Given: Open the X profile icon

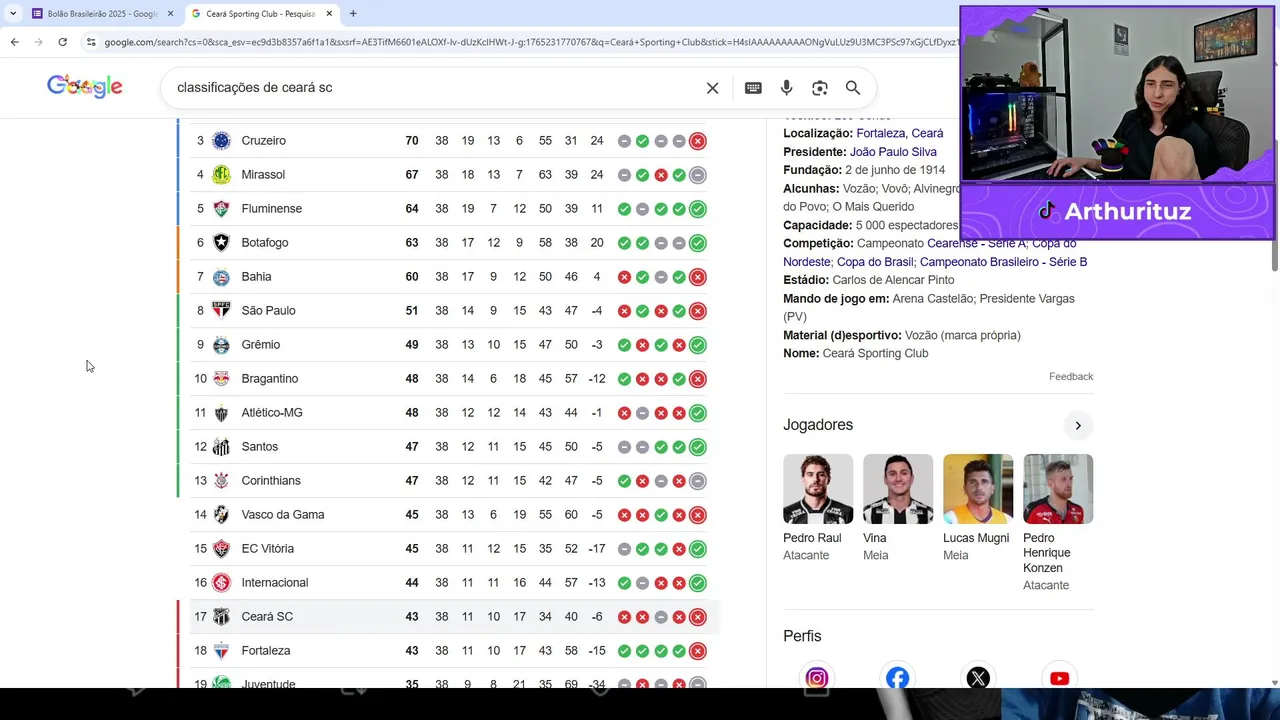Looking at the screenshot, I should pos(978,678).
